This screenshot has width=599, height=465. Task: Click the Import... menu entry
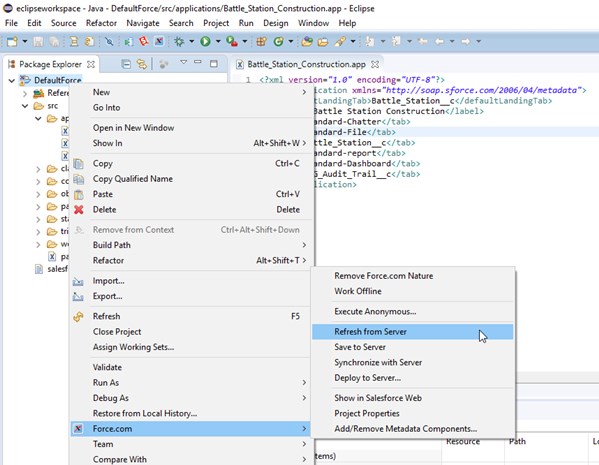[190, 281]
